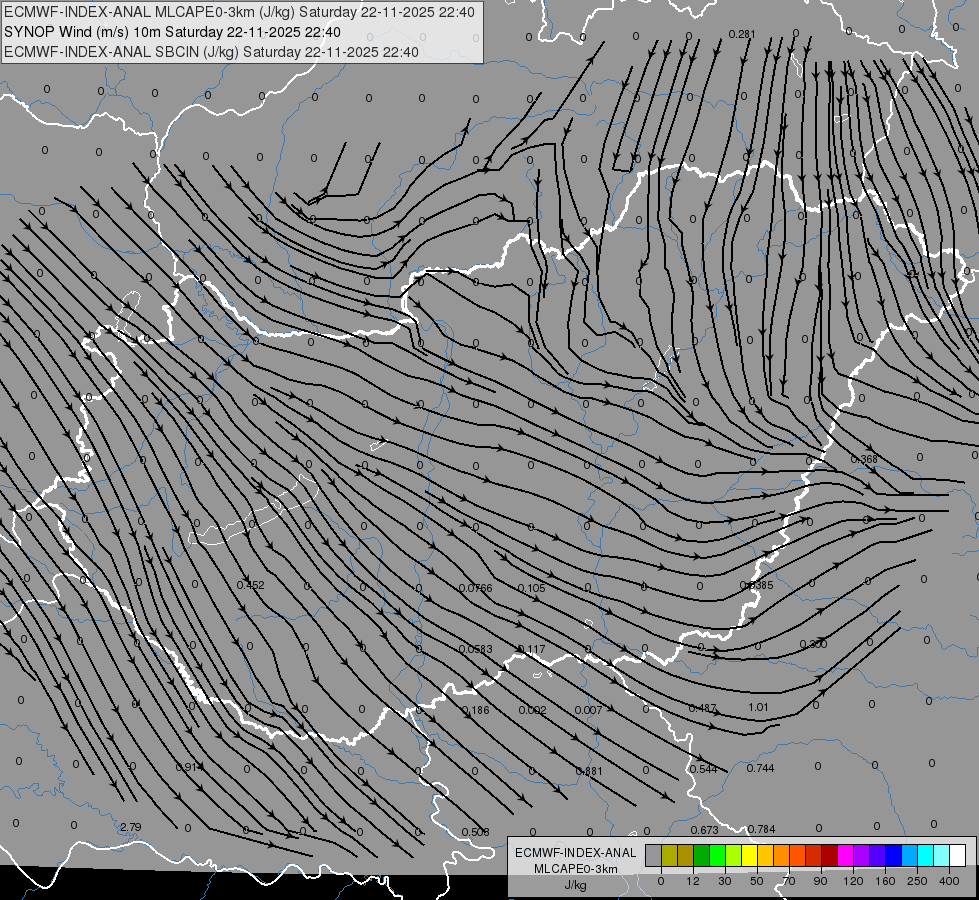Click the map value 0.487
The height and width of the screenshot is (900, 979).
702,708
